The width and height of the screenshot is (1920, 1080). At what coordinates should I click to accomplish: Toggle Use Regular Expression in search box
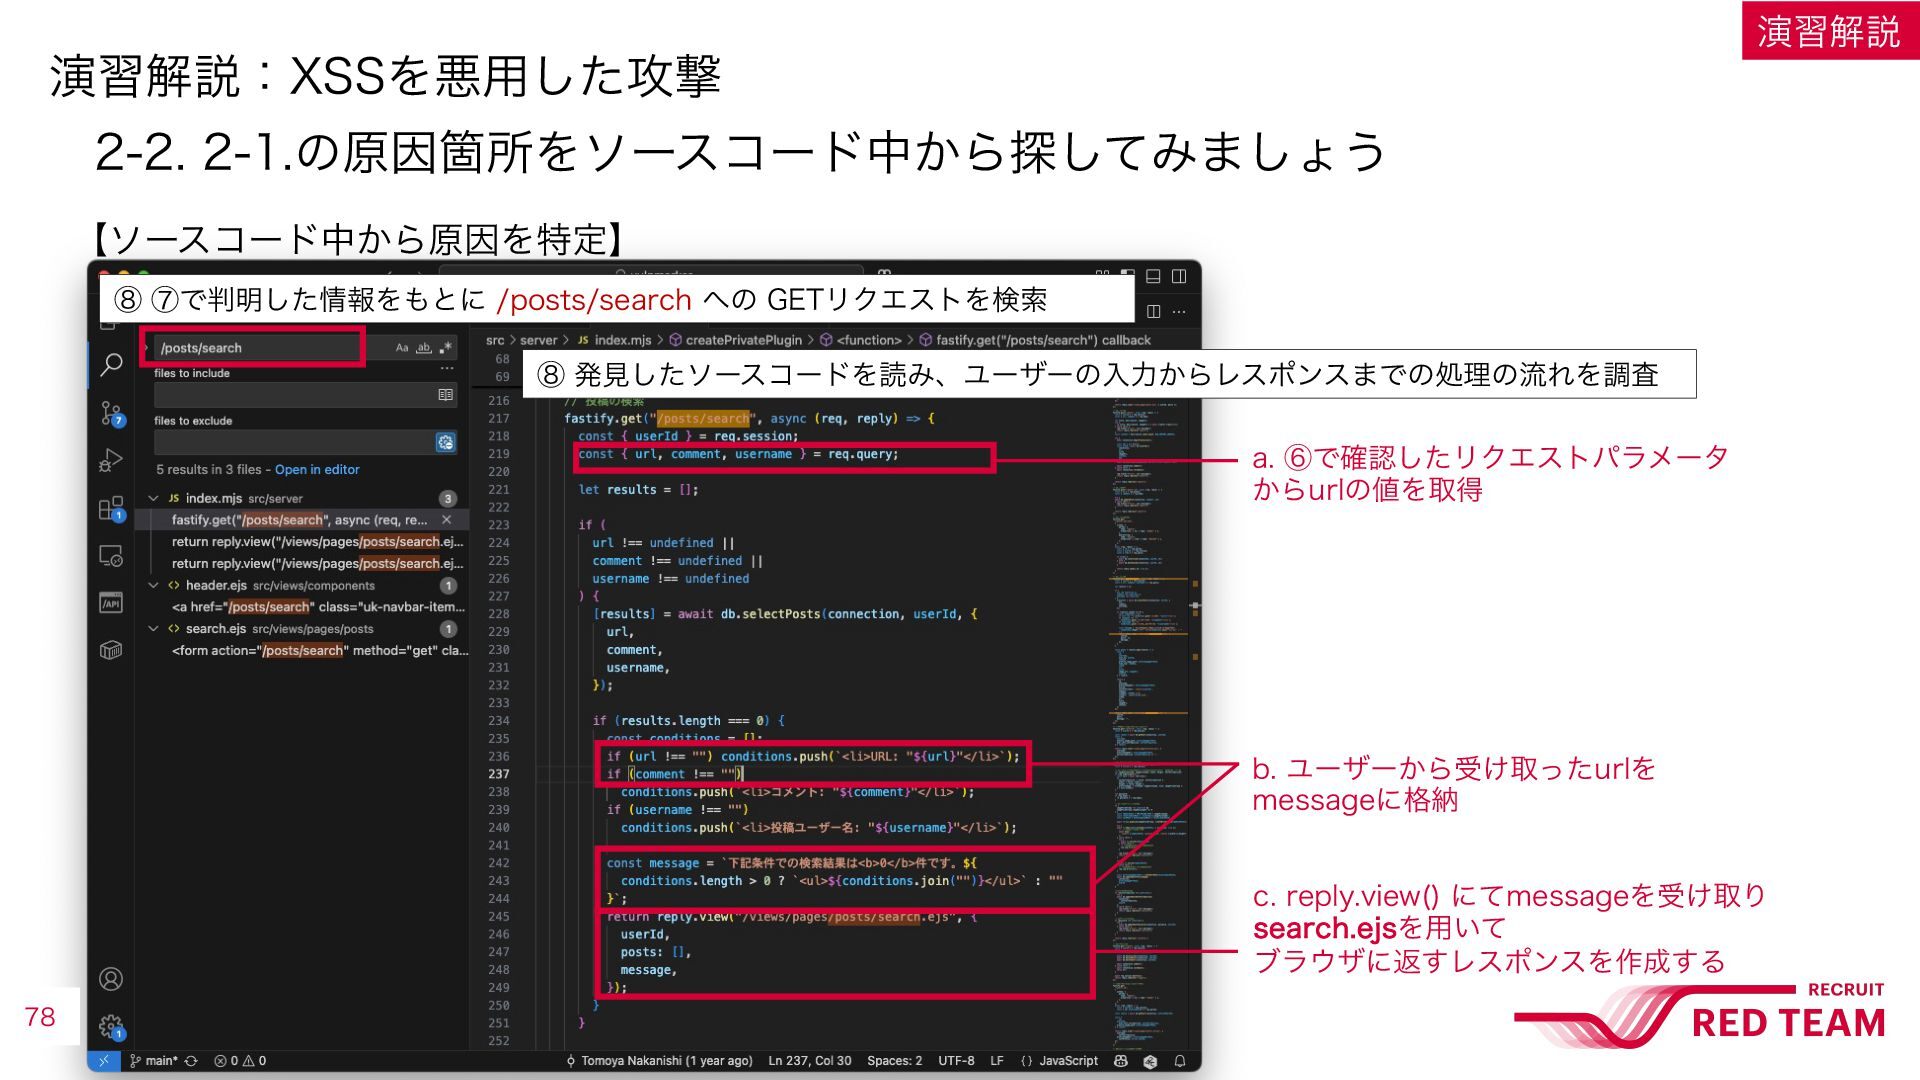(x=446, y=348)
